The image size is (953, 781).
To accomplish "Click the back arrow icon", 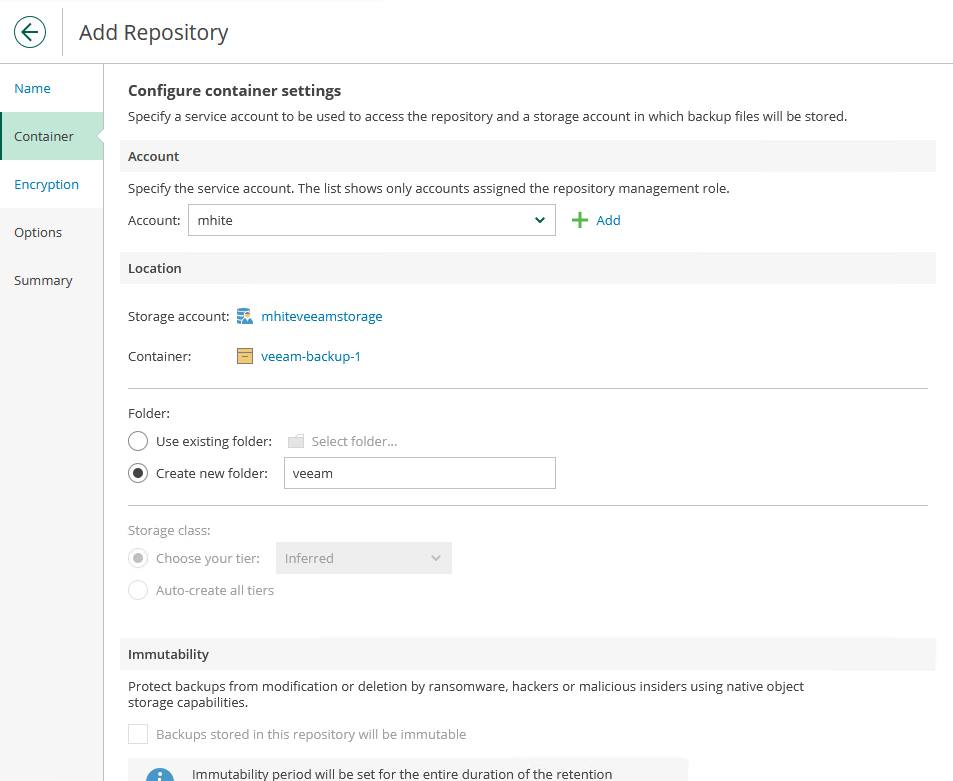I will (30, 32).
